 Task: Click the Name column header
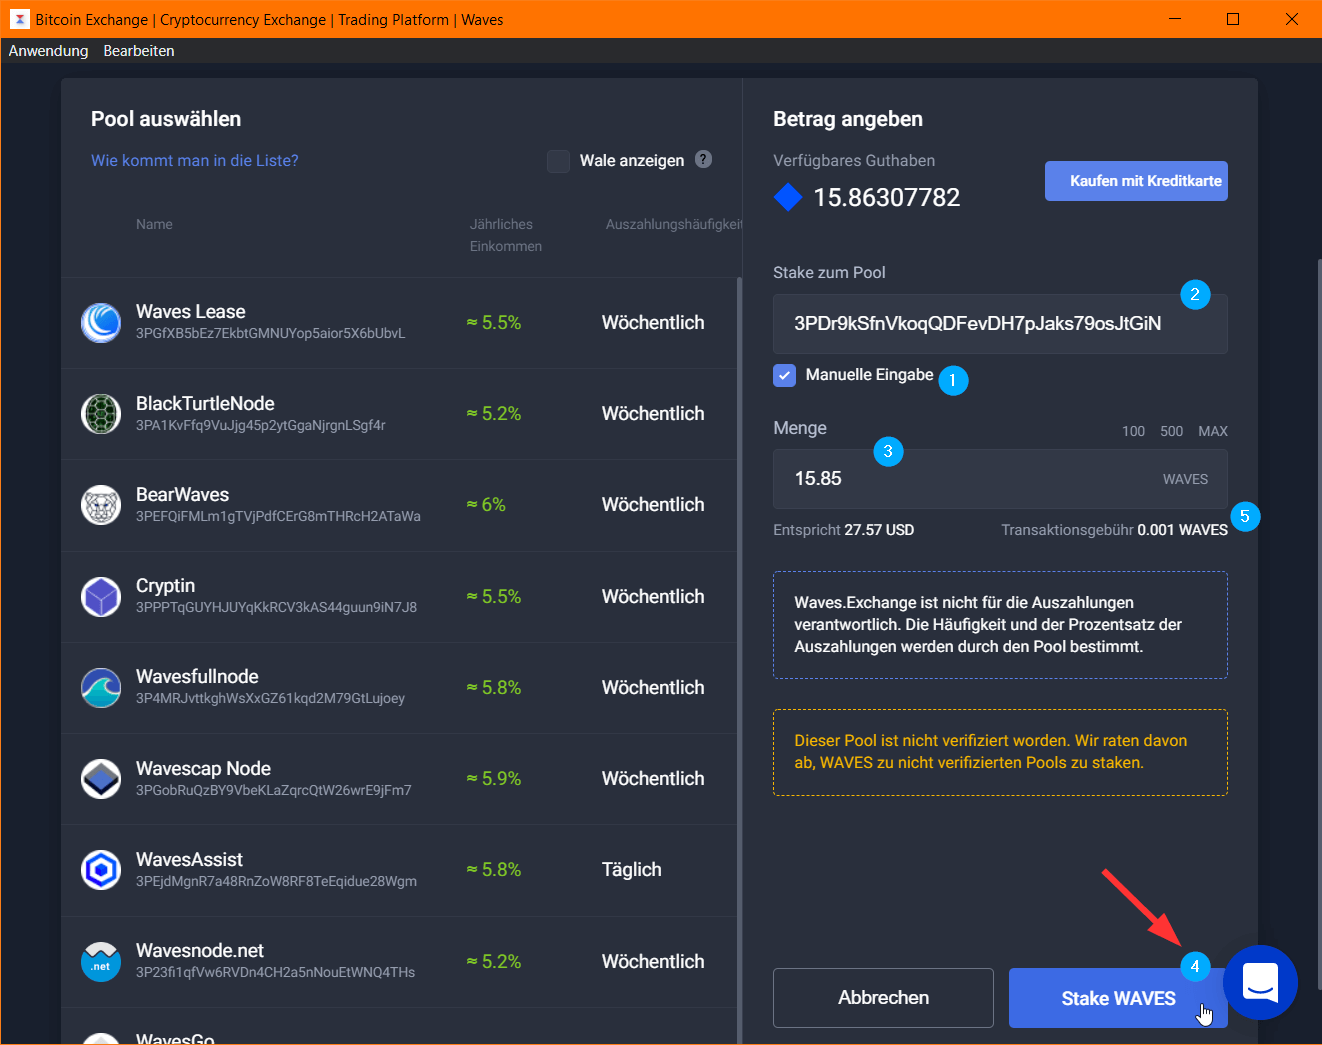tap(154, 224)
